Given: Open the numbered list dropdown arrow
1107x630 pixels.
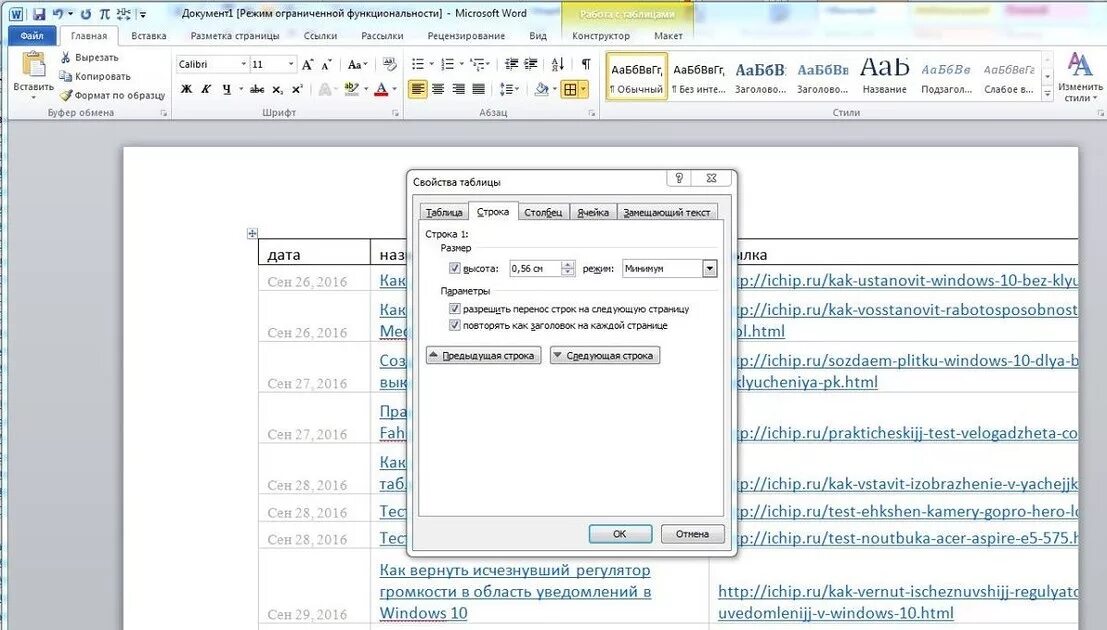Looking at the screenshot, I should 461,64.
